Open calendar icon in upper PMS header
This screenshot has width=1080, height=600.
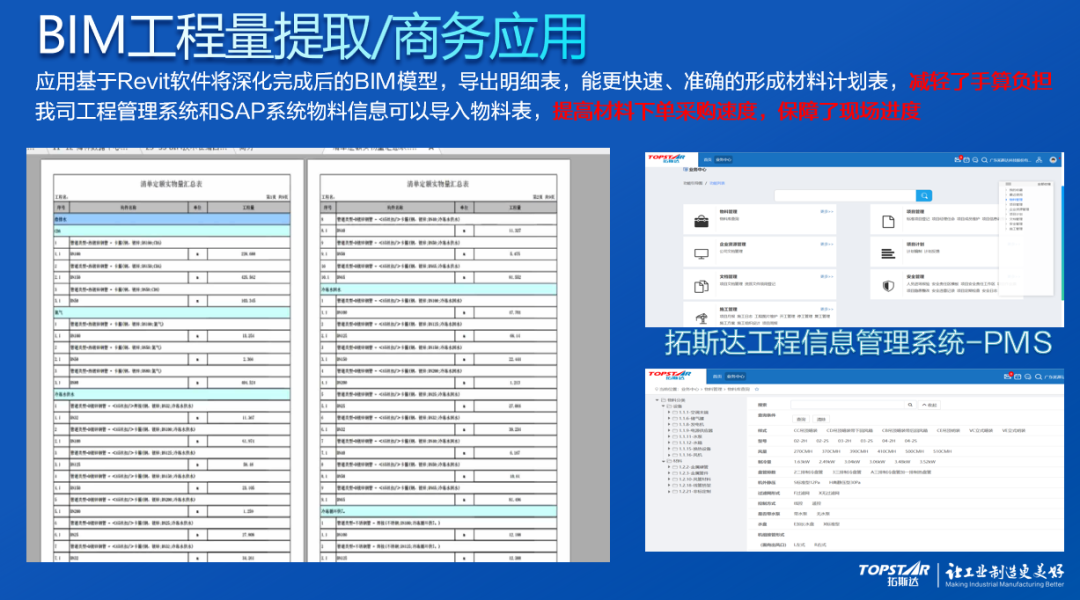click(x=966, y=160)
